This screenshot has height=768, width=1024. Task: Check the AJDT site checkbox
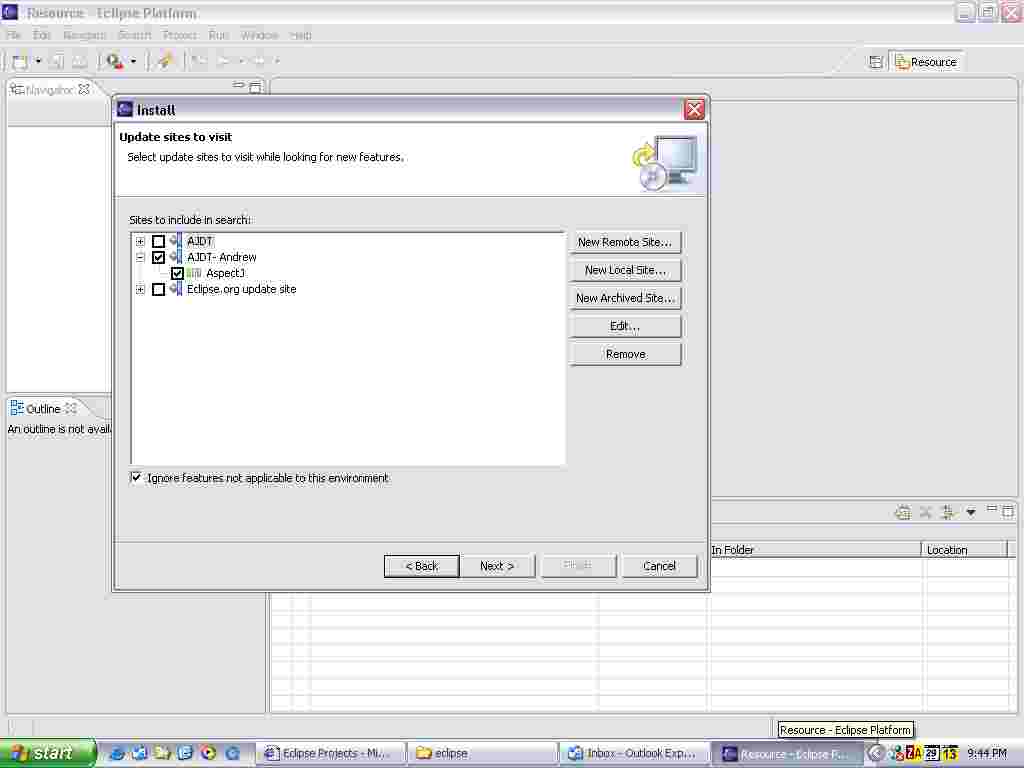point(158,242)
